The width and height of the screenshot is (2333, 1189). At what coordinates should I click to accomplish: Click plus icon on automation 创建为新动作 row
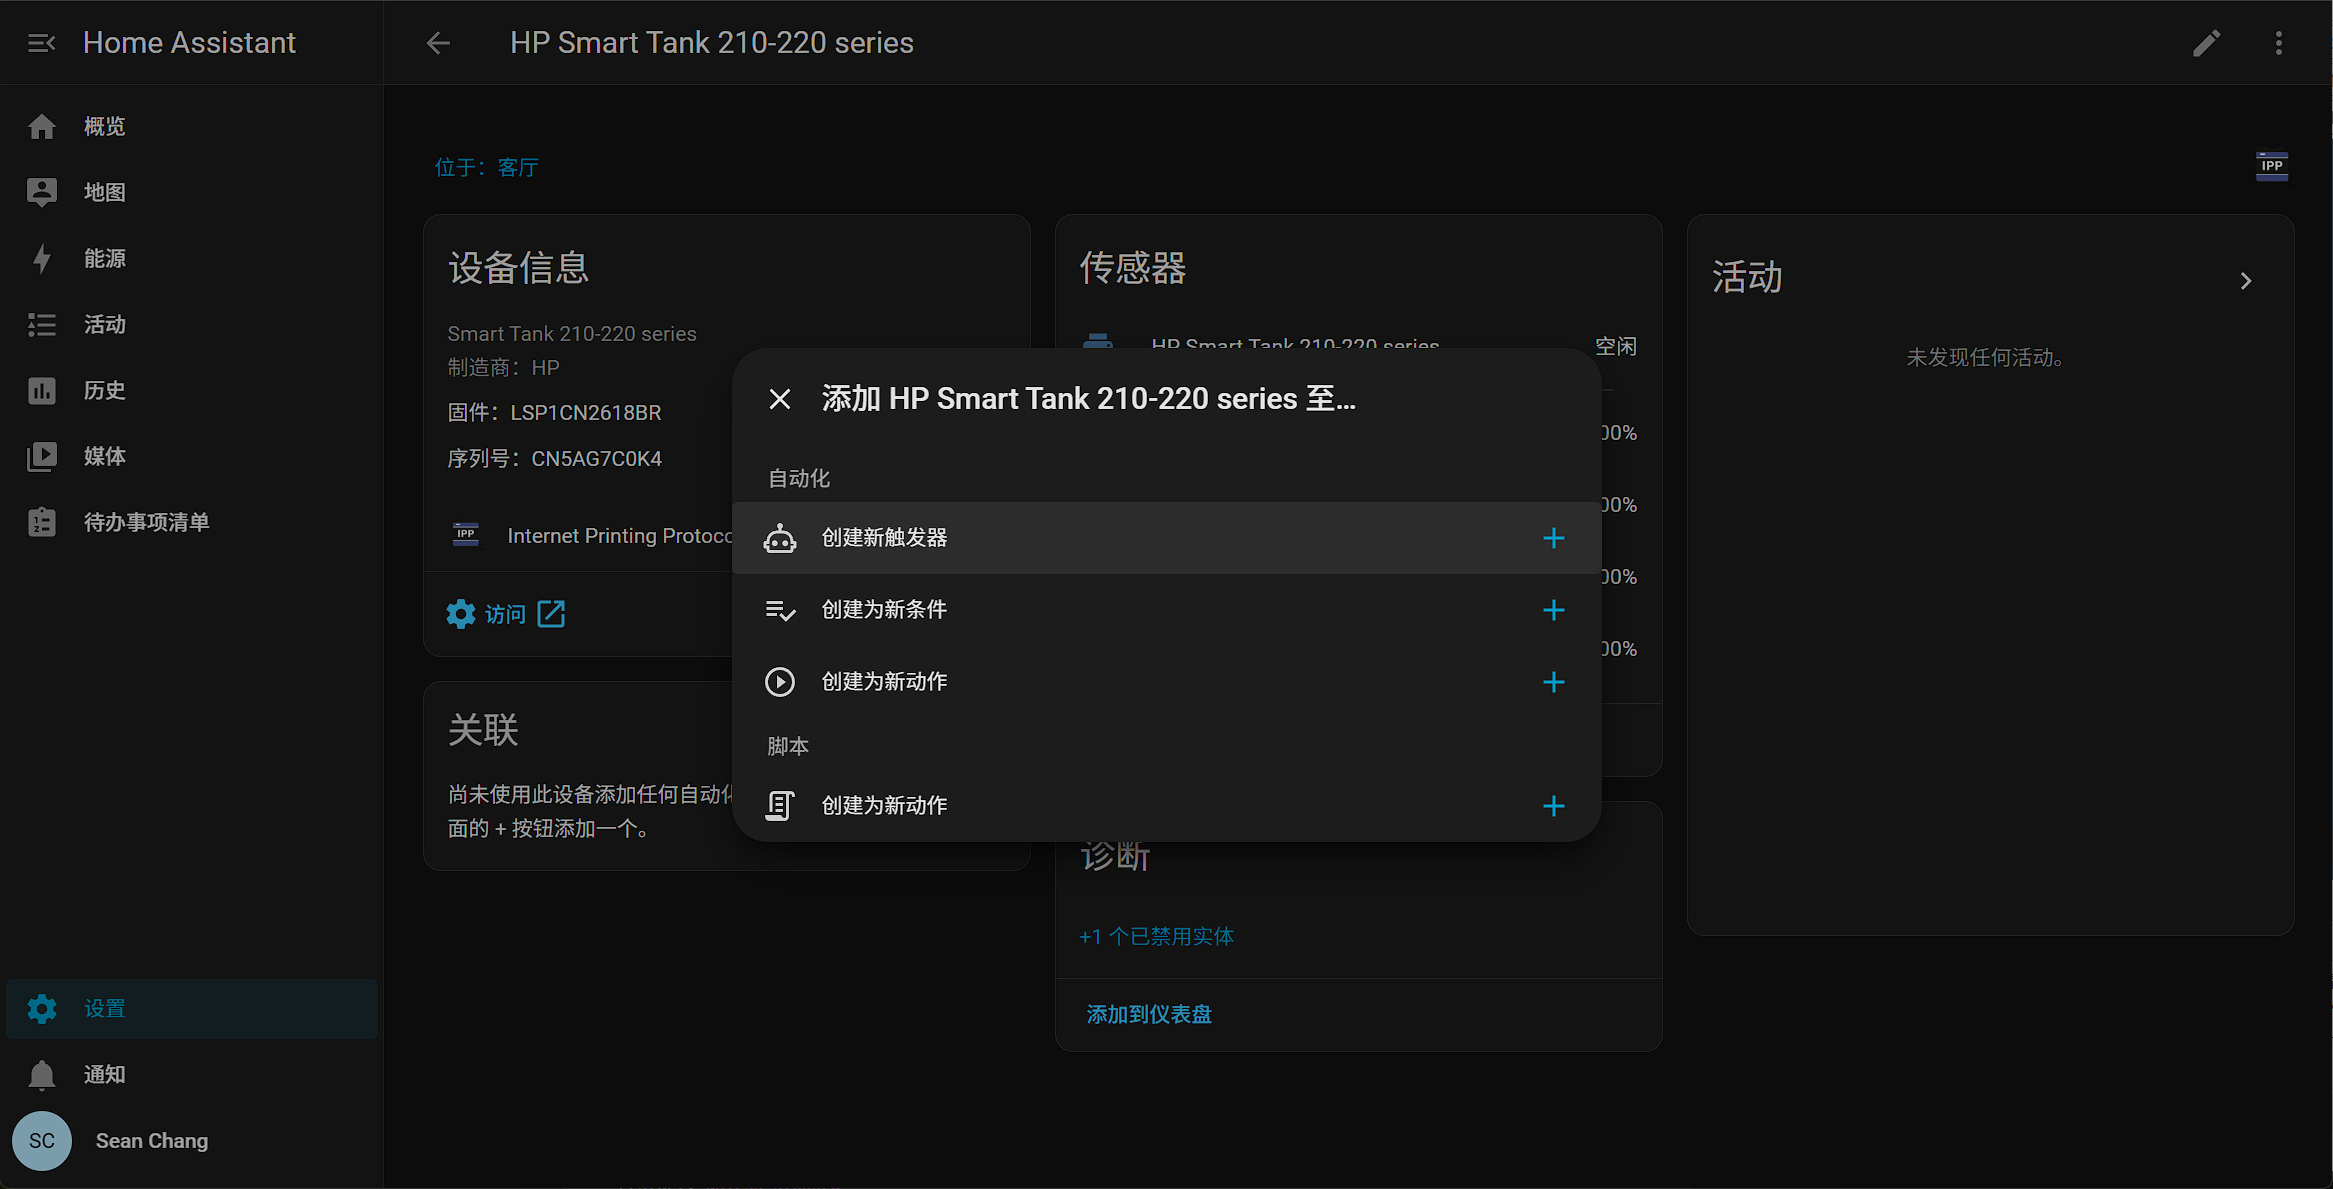click(1554, 682)
